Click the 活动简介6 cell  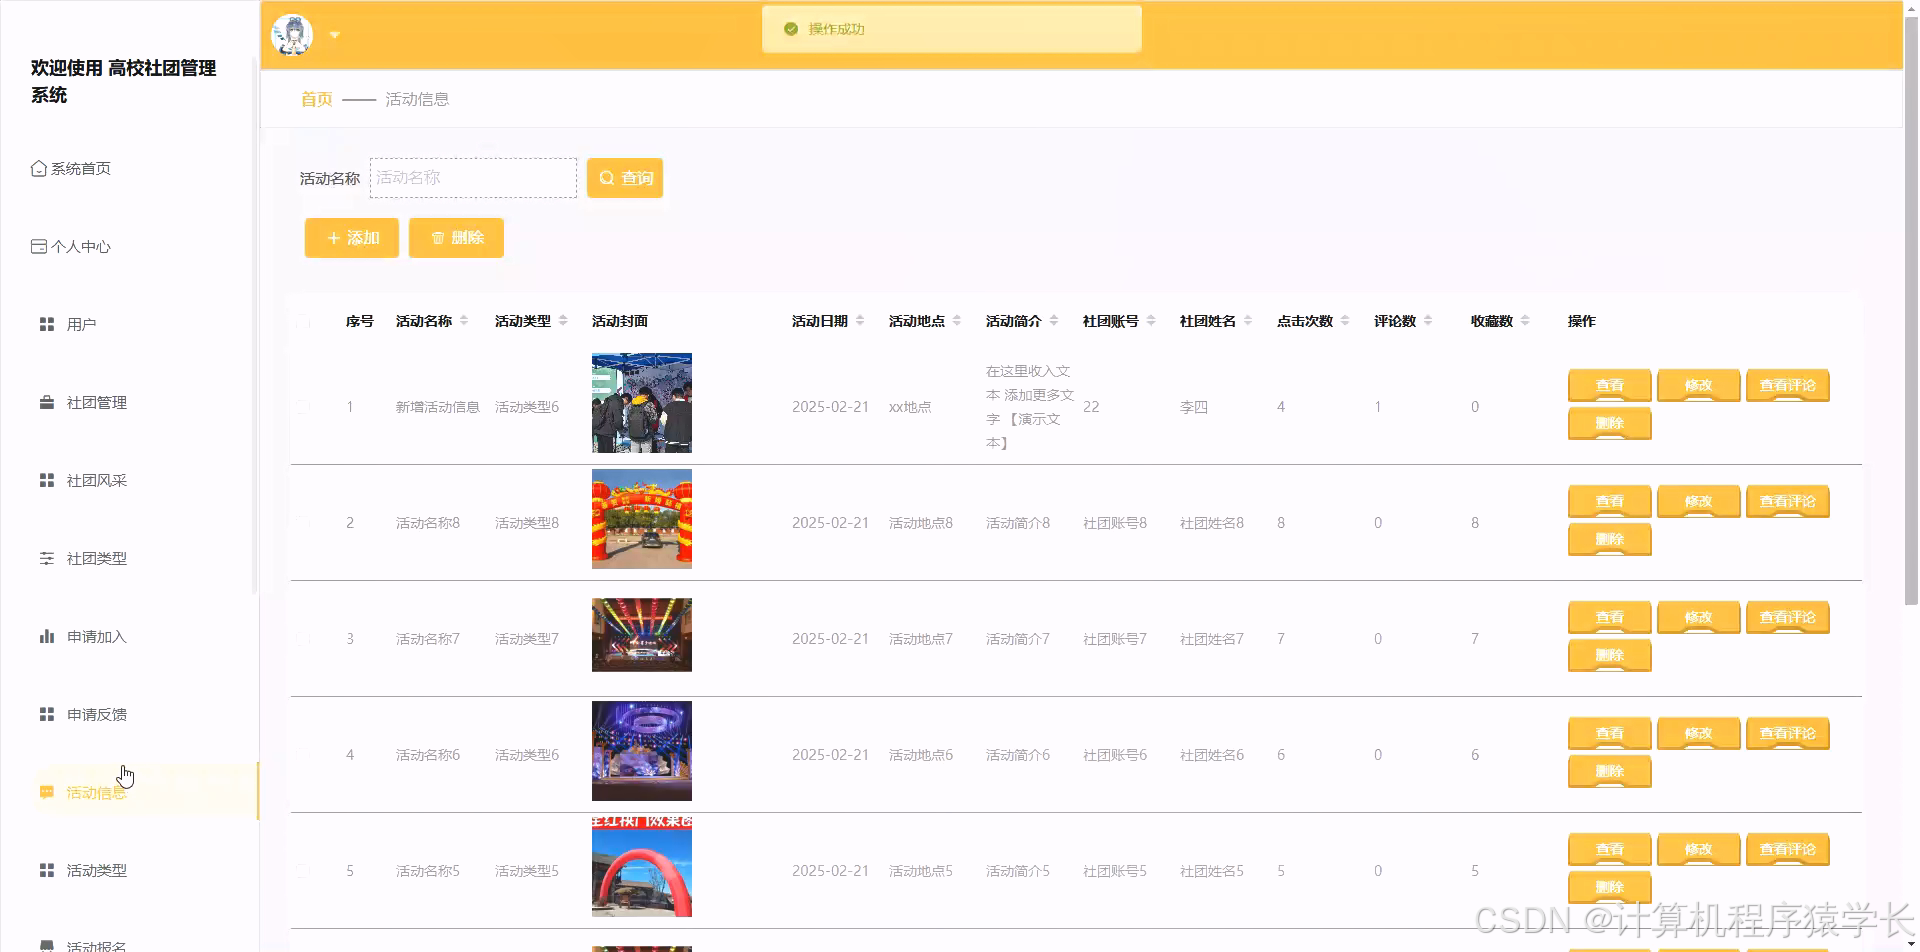tap(1018, 755)
